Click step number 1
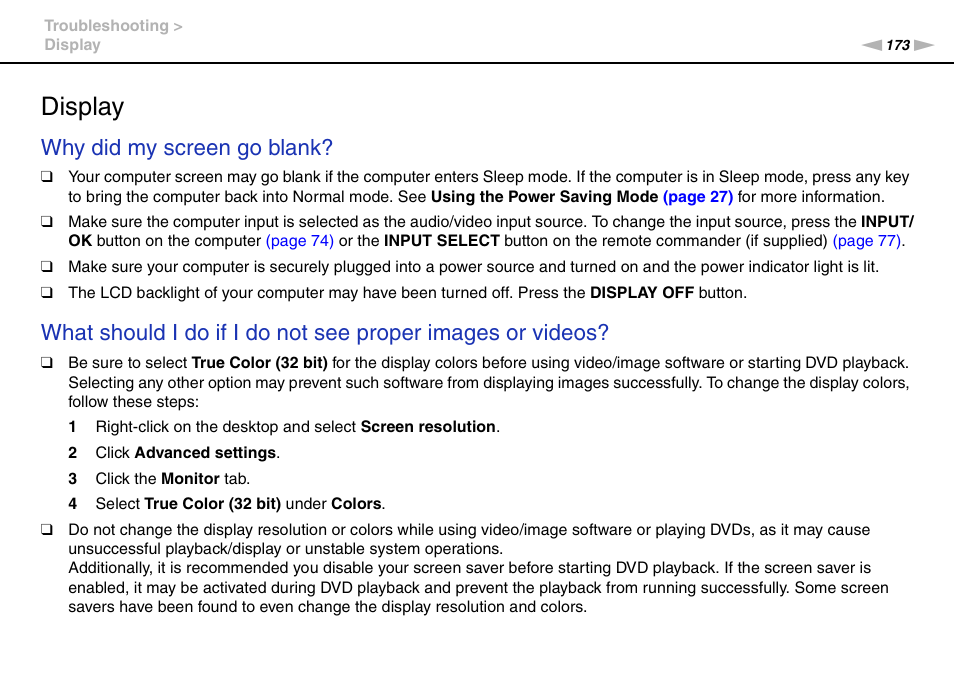The width and height of the screenshot is (954, 674). pos(72,427)
